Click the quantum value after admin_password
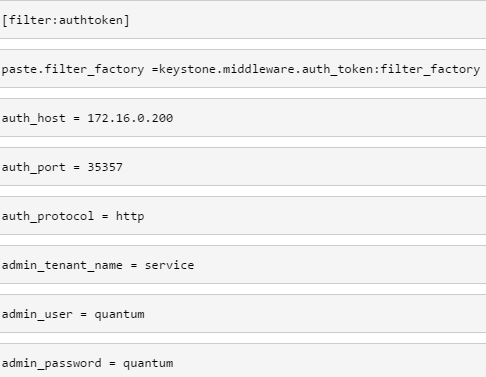The width and height of the screenshot is (486, 377). tap(148, 364)
